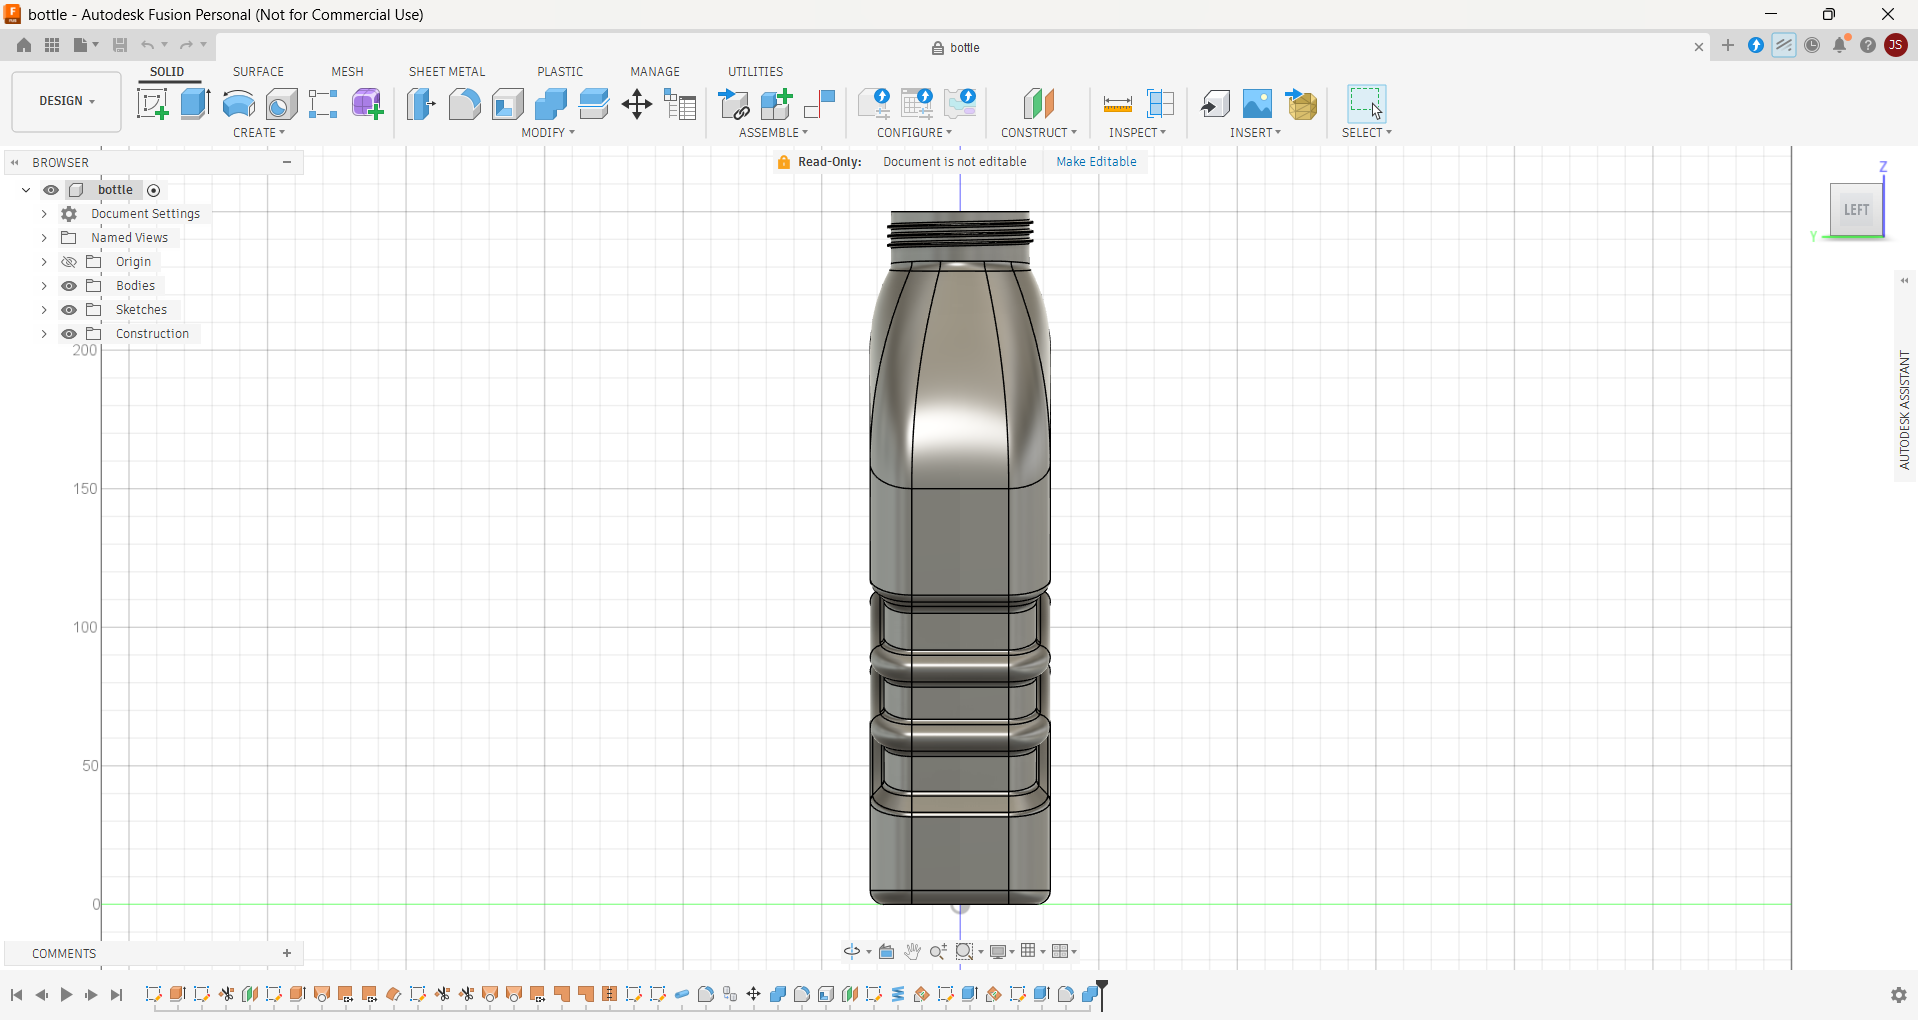The height and width of the screenshot is (1020, 1918).
Task: Go to the Home tab icon
Action: point(24,45)
